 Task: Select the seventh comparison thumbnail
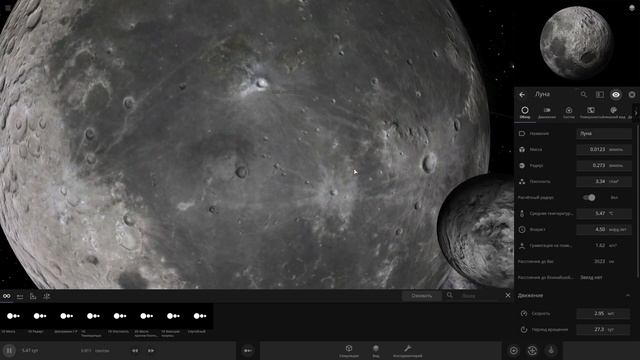pos(173,316)
